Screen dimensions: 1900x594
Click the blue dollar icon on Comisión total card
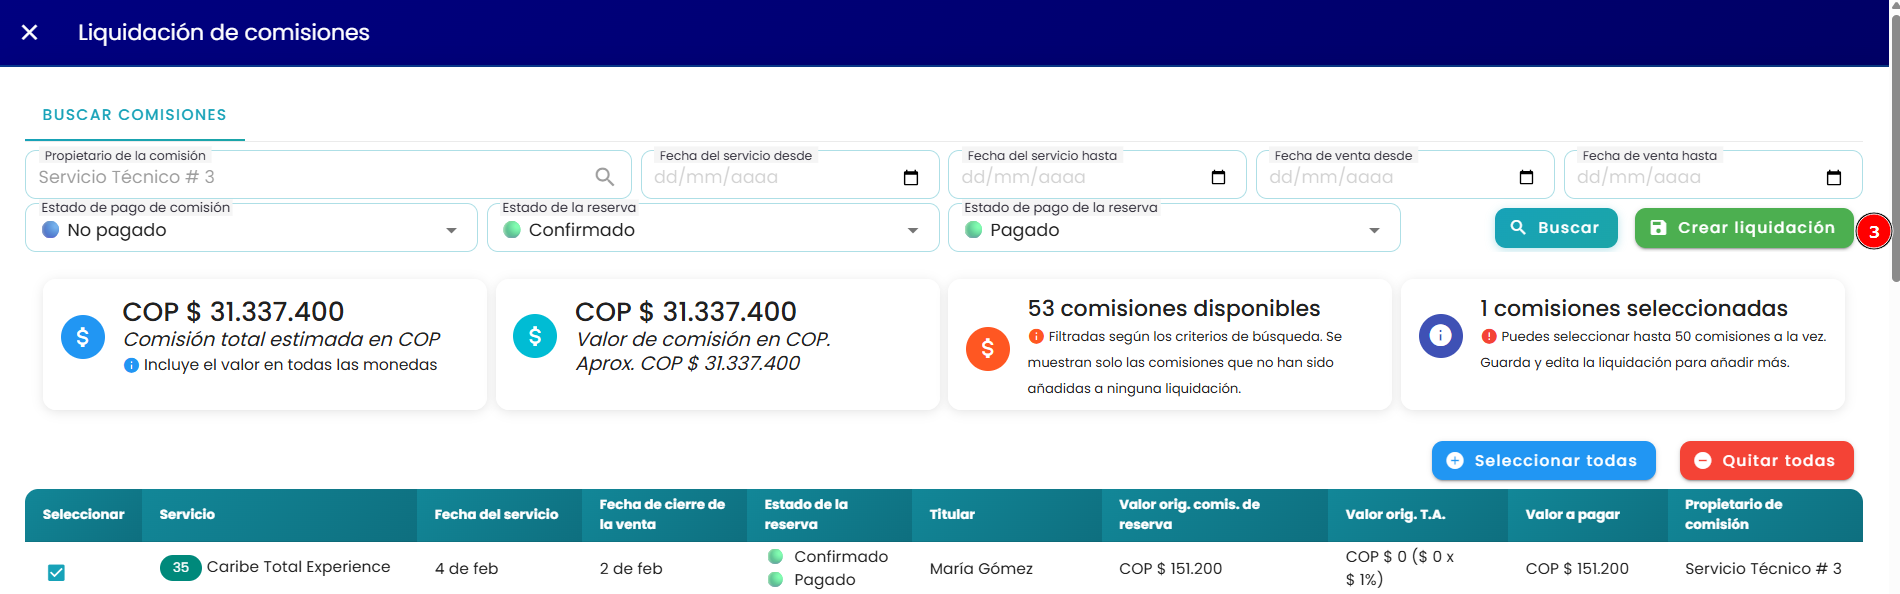(83, 338)
